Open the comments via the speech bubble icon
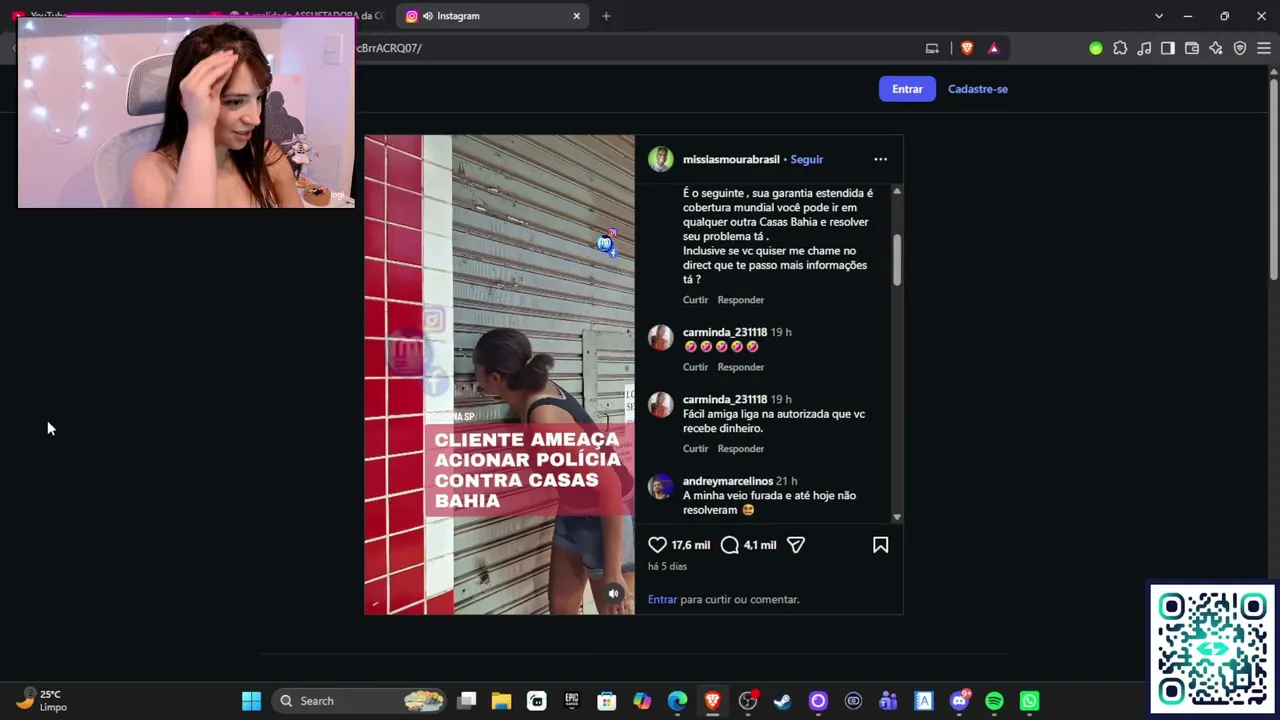The height and width of the screenshot is (720, 1280). pyautogui.click(x=730, y=545)
